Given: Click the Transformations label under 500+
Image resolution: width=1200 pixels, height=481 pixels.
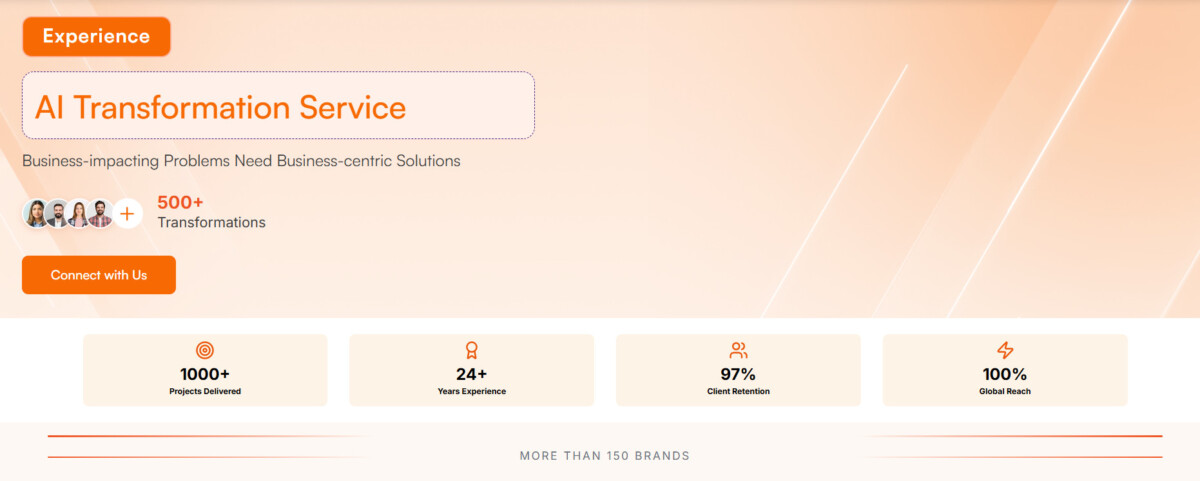Looking at the screenshot, I should click(211, 222).
